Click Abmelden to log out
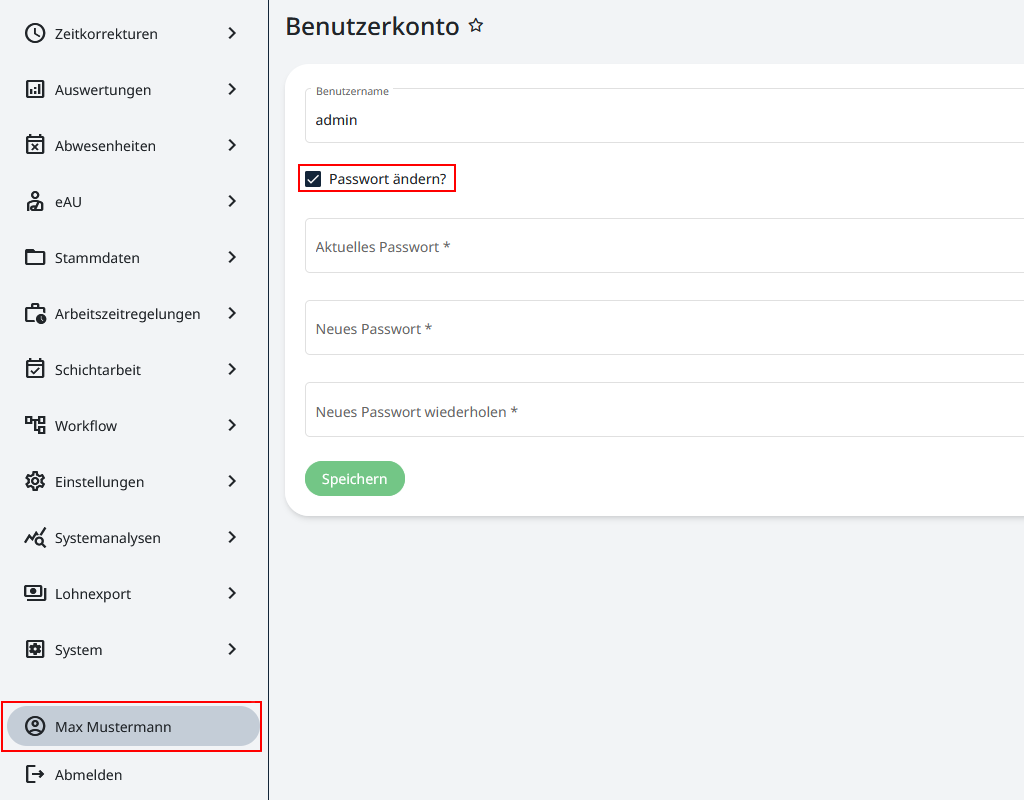Image resolution: width=1024 pixels, height=800 pixels. click(88, 775)
